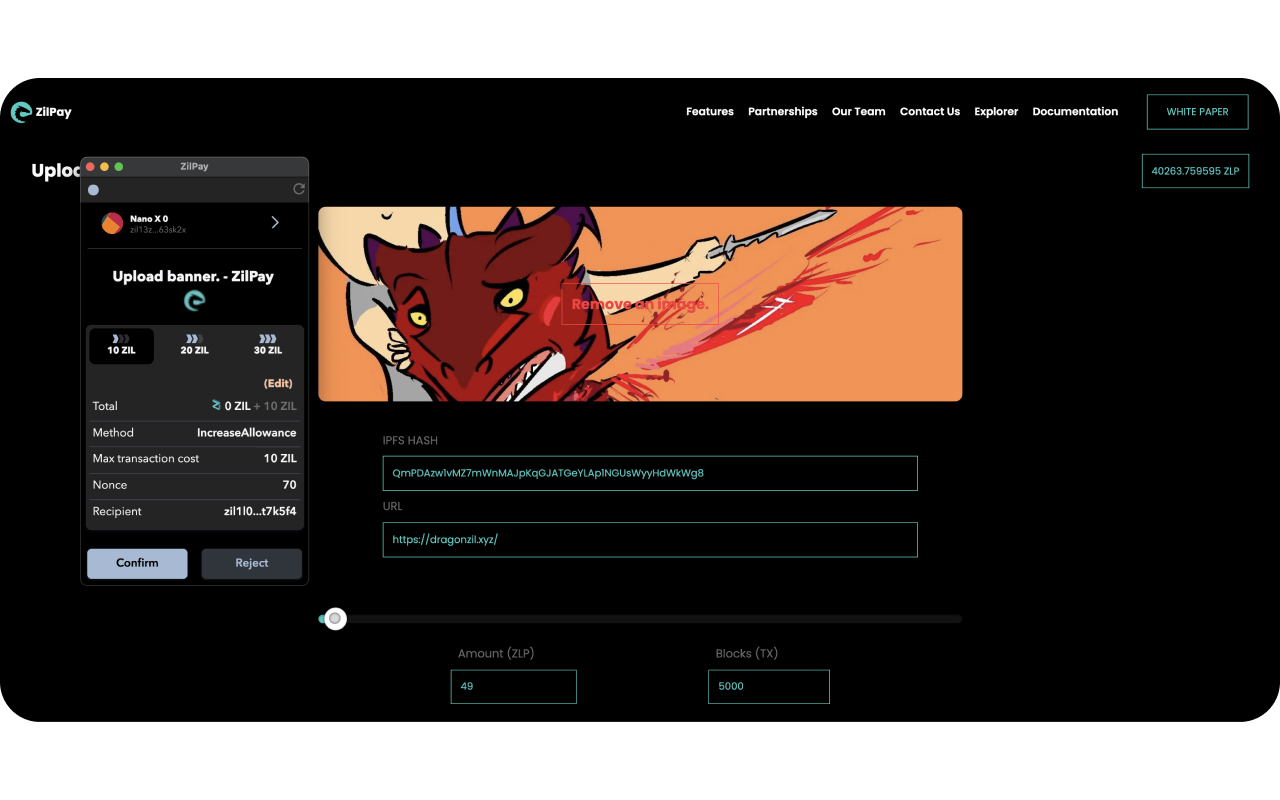Image resolution: width=1280 pixels, height=800 pixels.
Task: Expand account details with the chevron arrow
Action: click(275, 222)
